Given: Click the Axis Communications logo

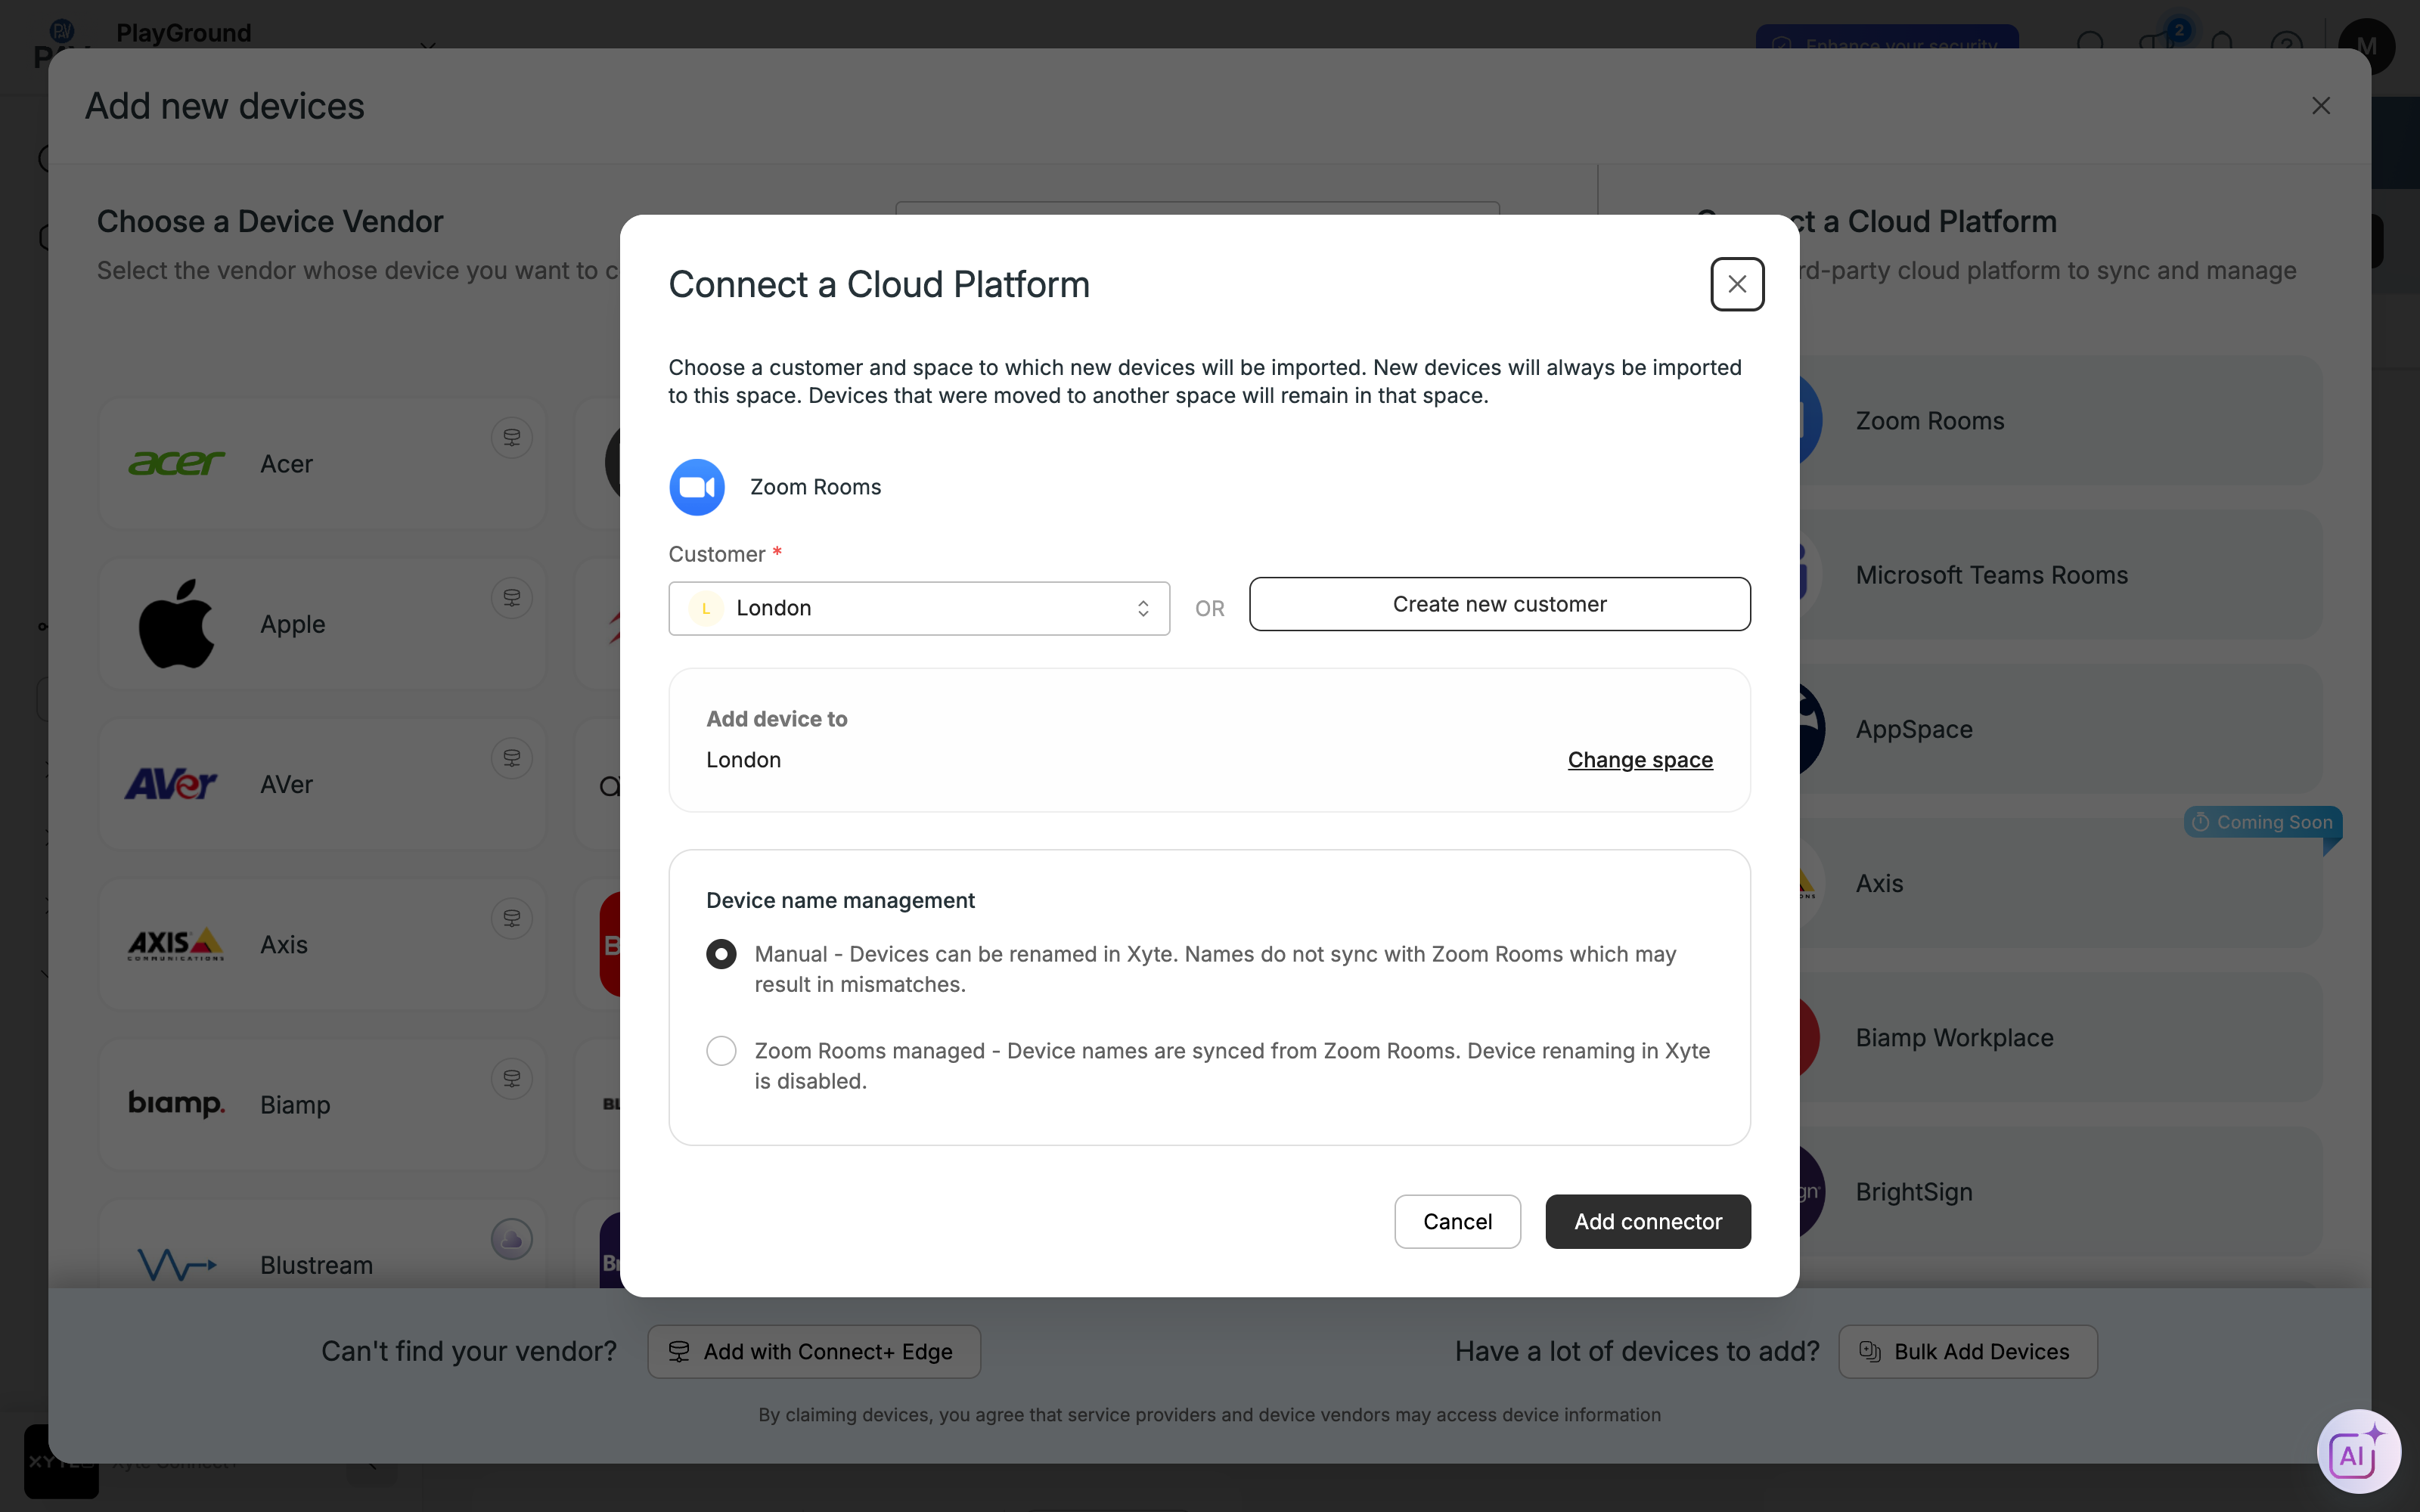Looking at the screenshot, I should pos(176,944).
